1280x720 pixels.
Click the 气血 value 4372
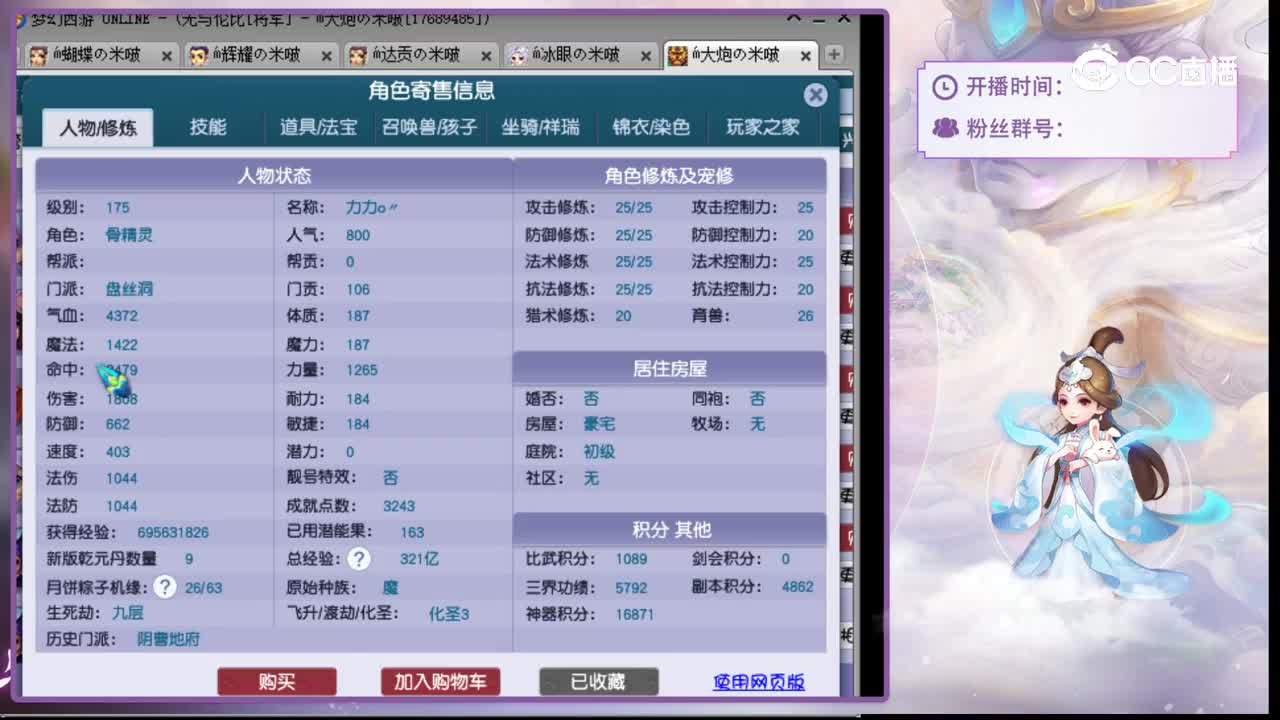(122, 316)
